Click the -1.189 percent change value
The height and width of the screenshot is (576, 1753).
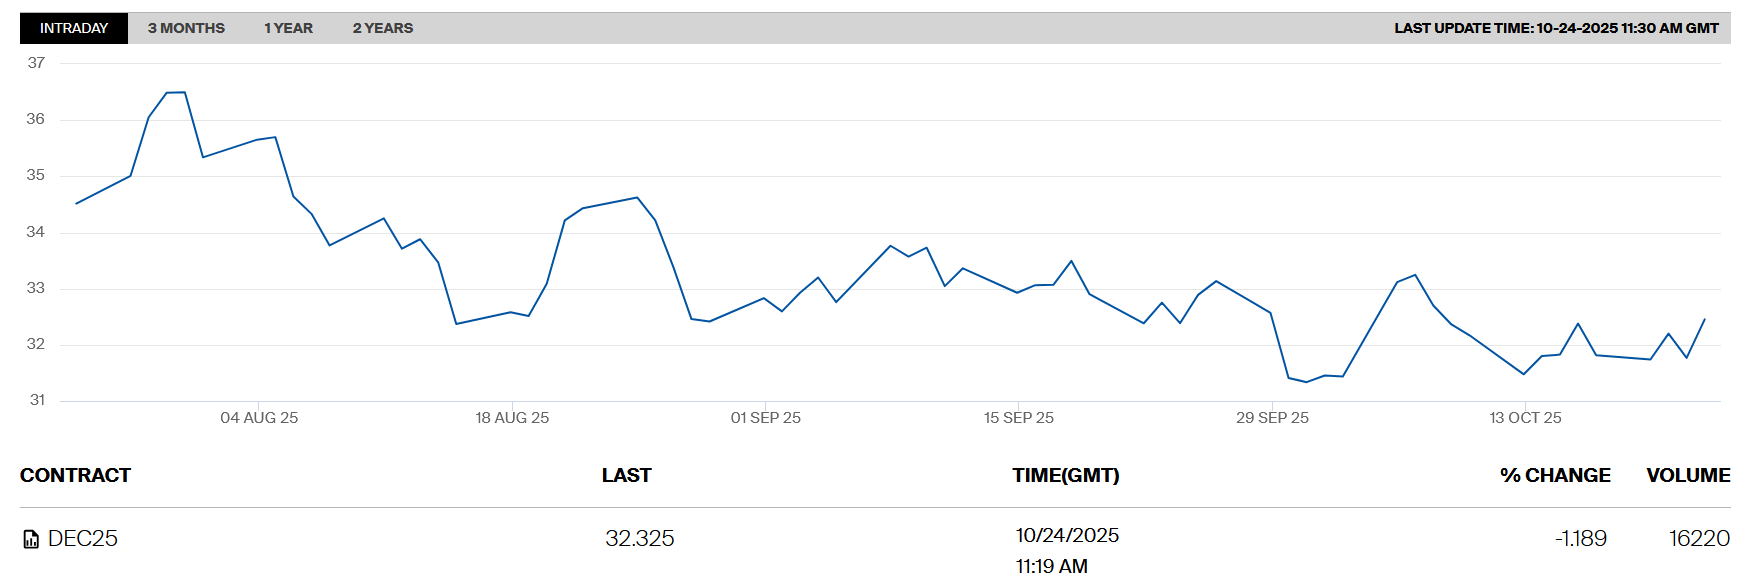(x=1580, y=538)
